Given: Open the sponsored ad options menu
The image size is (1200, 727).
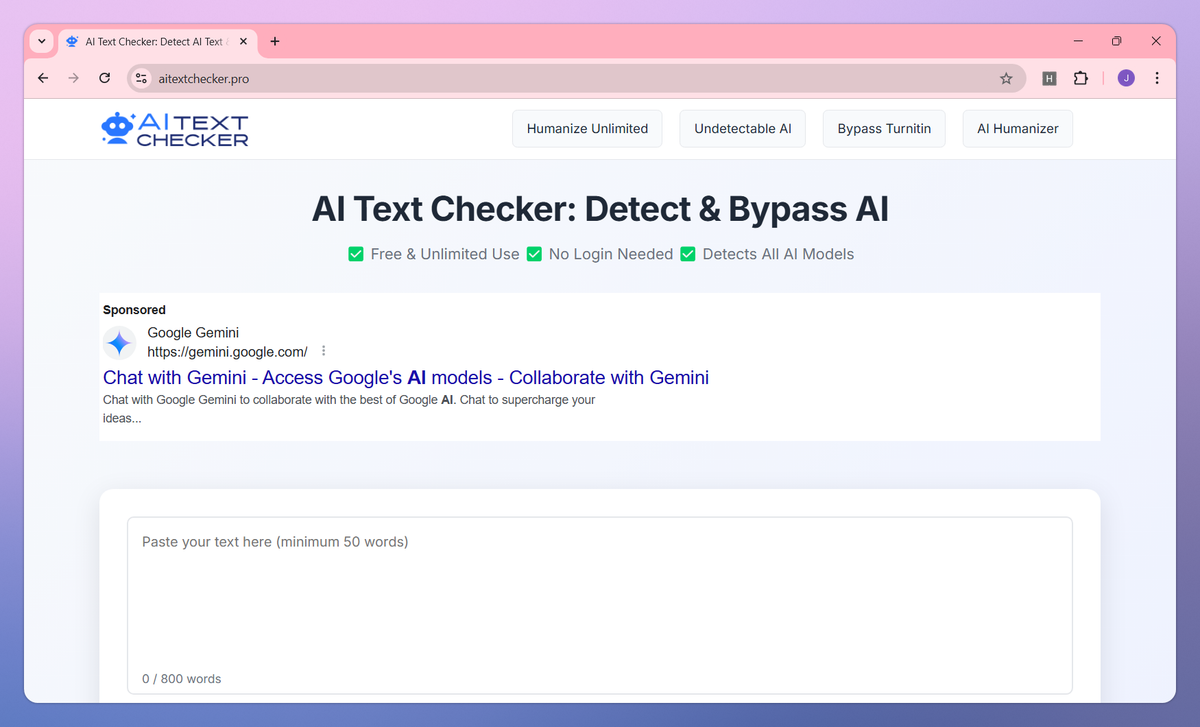Looking at the screenshot, I should pos(322,350).
